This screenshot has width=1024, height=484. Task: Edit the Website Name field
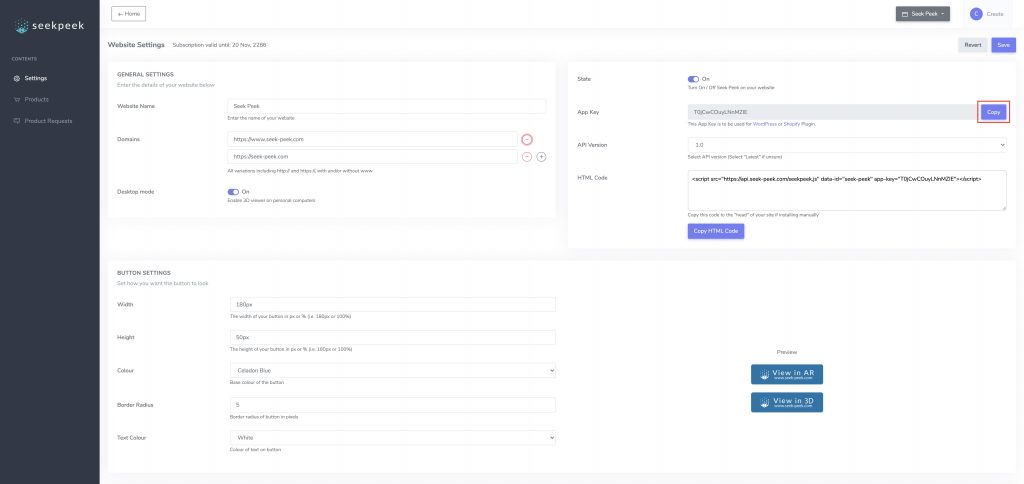pos(387,106)
